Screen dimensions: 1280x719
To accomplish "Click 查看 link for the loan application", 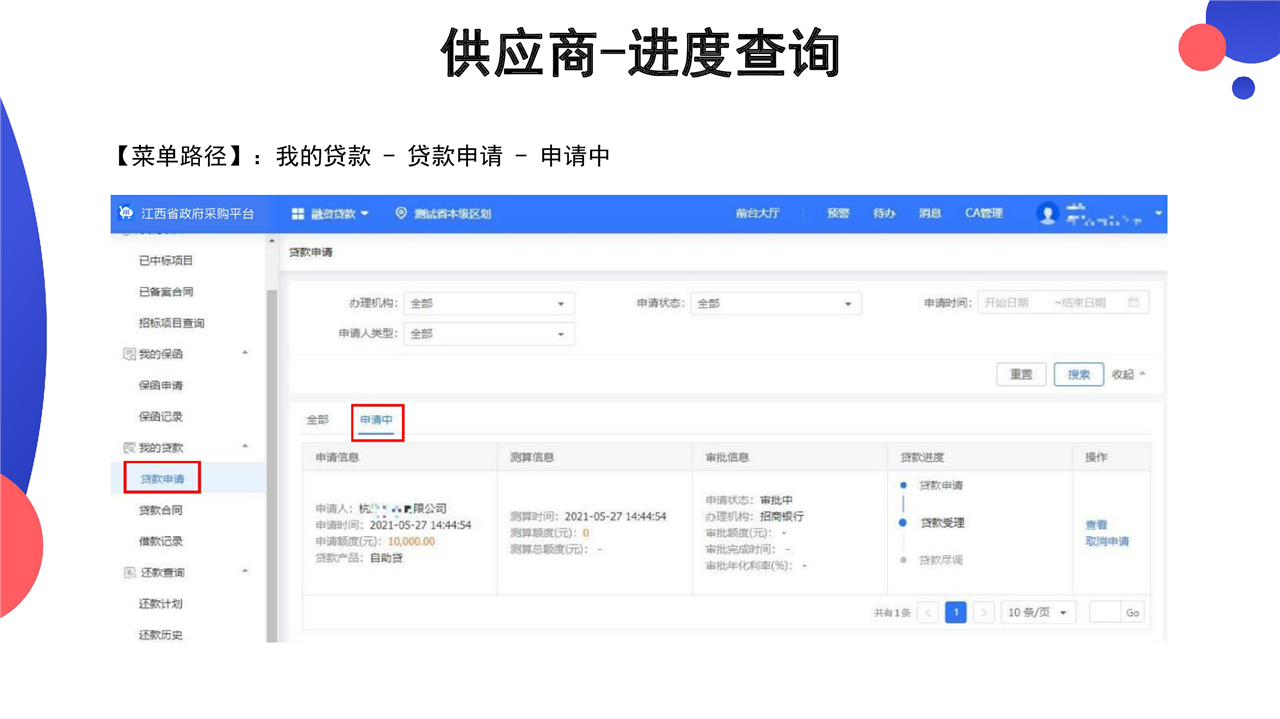I will [x=1096, y=525].
